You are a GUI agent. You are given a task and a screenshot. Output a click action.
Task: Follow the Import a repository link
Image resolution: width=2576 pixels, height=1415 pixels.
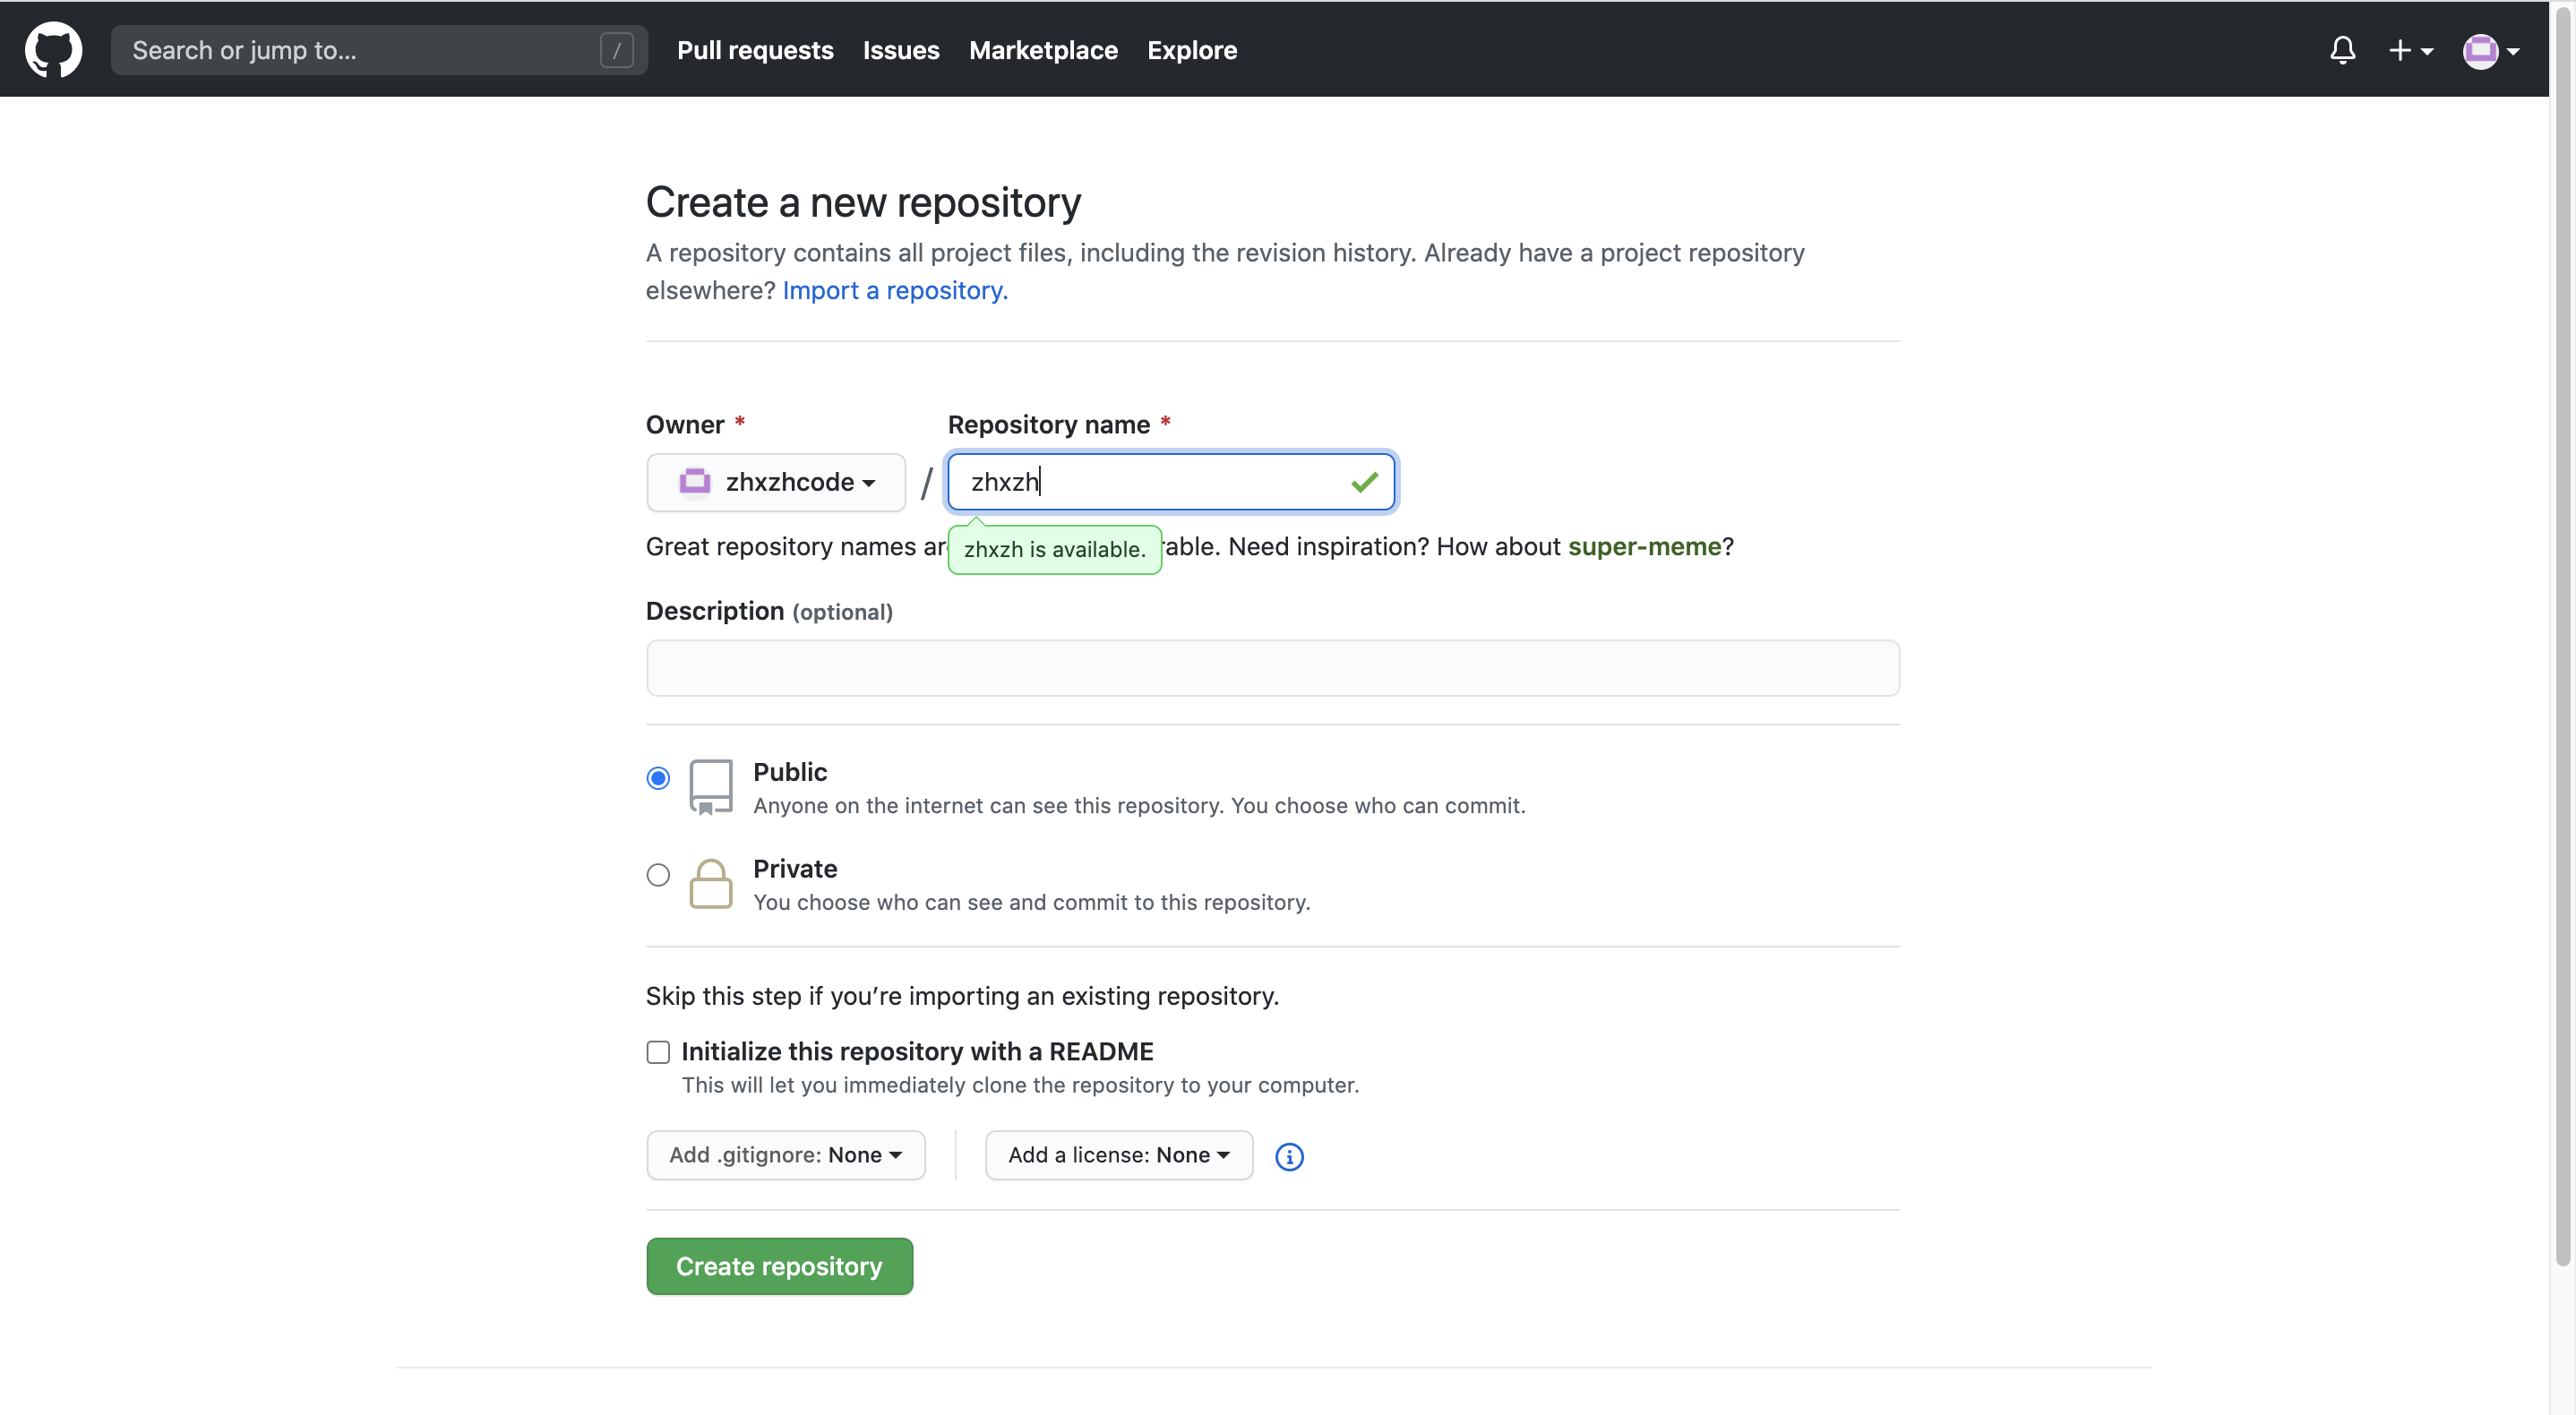895,290
